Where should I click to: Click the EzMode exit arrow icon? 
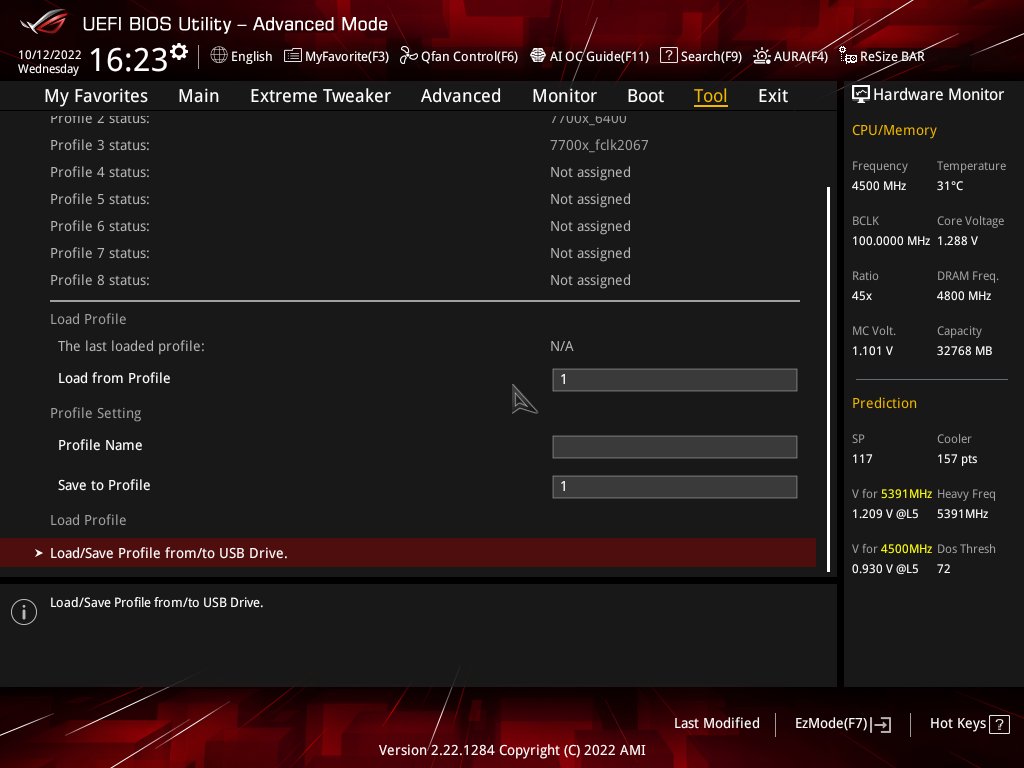pos(882,724)
